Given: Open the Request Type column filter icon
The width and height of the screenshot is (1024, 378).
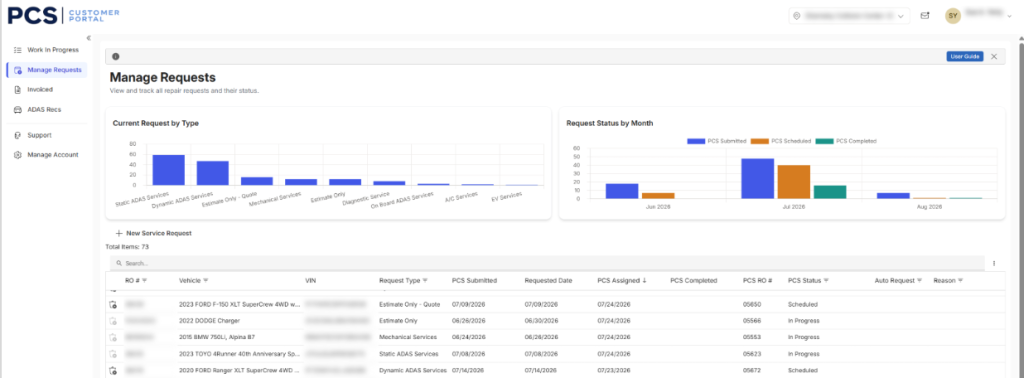Looking at the screenshot, I should tap(425, 281).
